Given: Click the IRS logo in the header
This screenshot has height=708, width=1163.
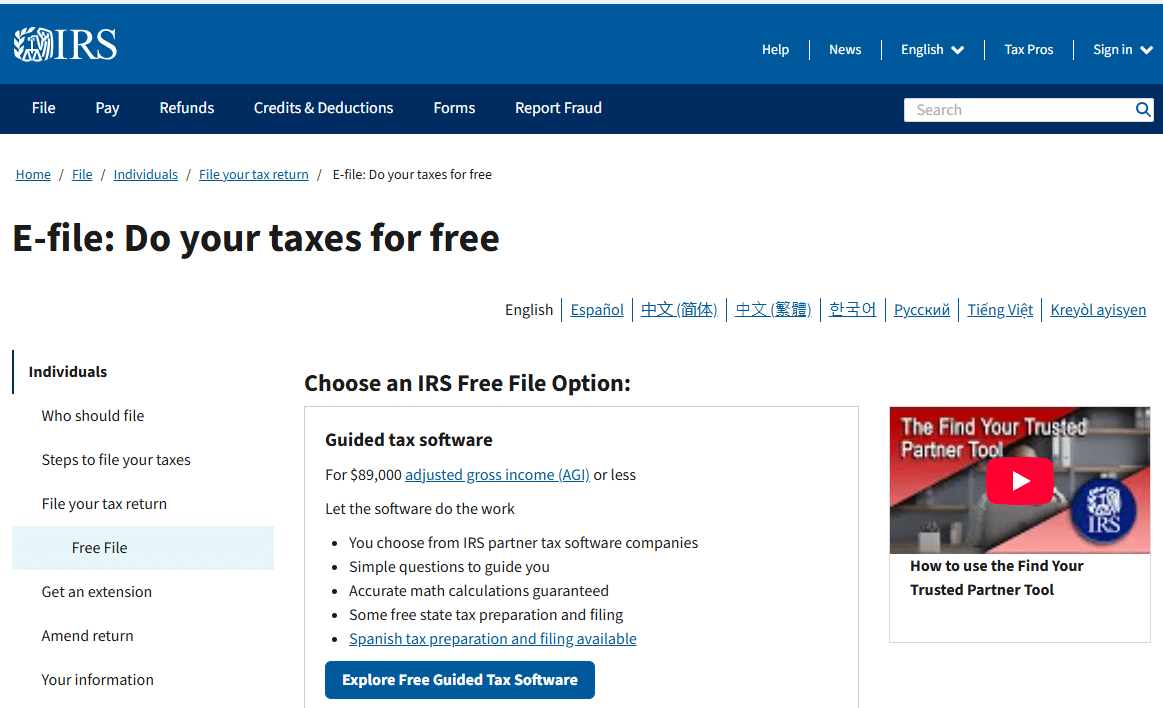Looking at the screenshot, I should coord(64,43).
